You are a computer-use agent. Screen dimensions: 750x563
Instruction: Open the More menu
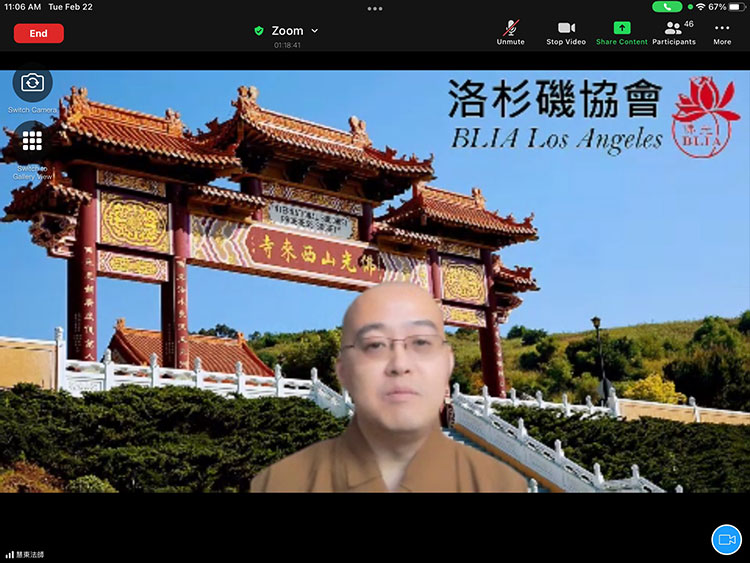[722, 33]
